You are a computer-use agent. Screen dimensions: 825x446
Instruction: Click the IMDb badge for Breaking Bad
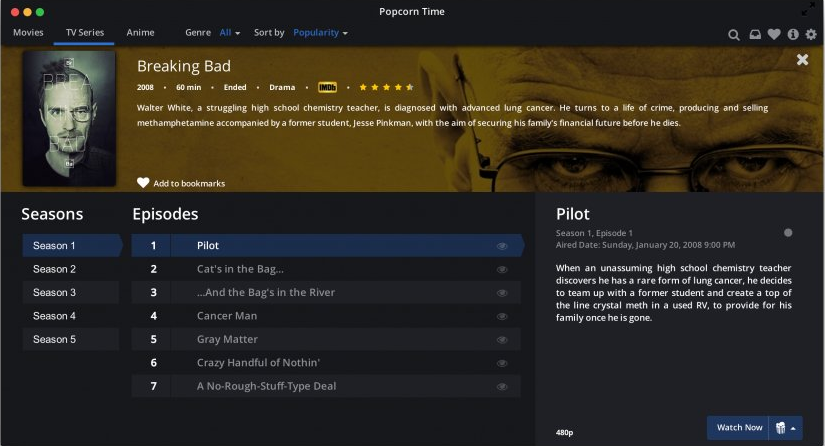[x=327, y=87]
